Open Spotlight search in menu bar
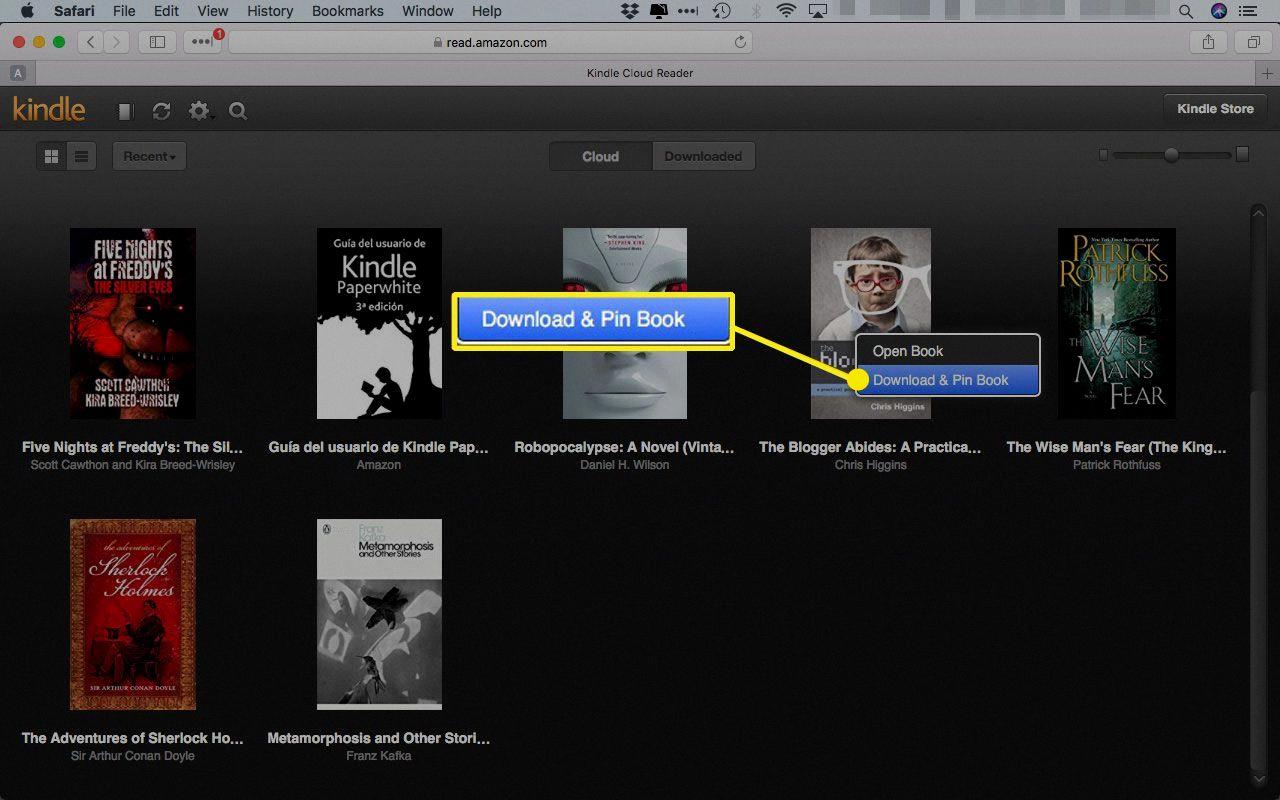The image size is (1280, 800). point(1186,11)
